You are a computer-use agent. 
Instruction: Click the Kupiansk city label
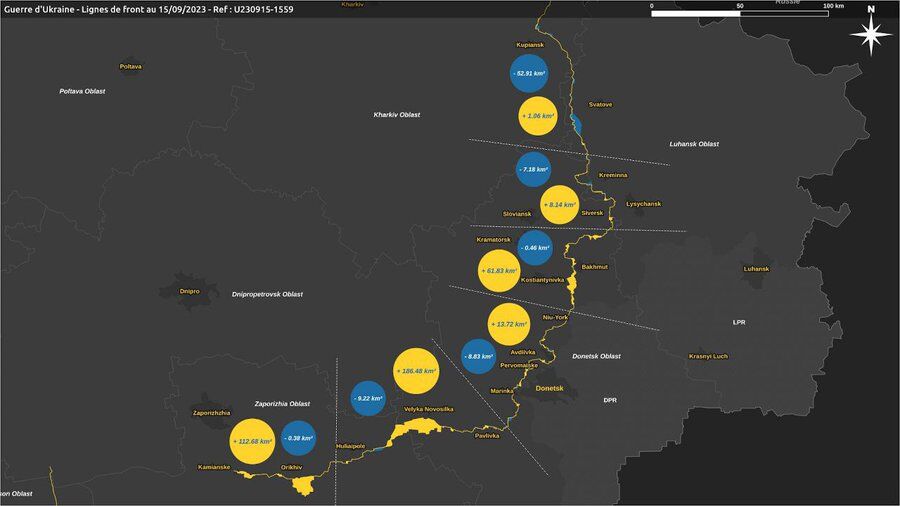(529, 45)
